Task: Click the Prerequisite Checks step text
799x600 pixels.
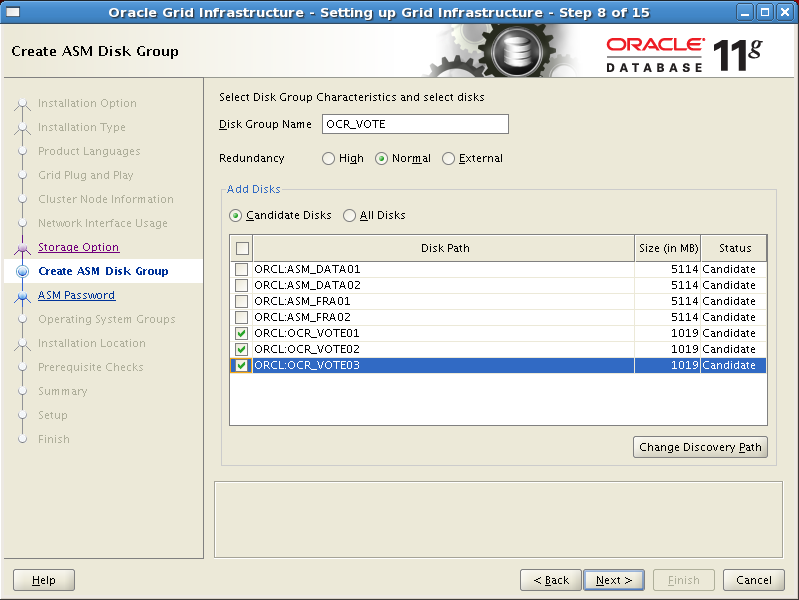Action: pos(91,367)
